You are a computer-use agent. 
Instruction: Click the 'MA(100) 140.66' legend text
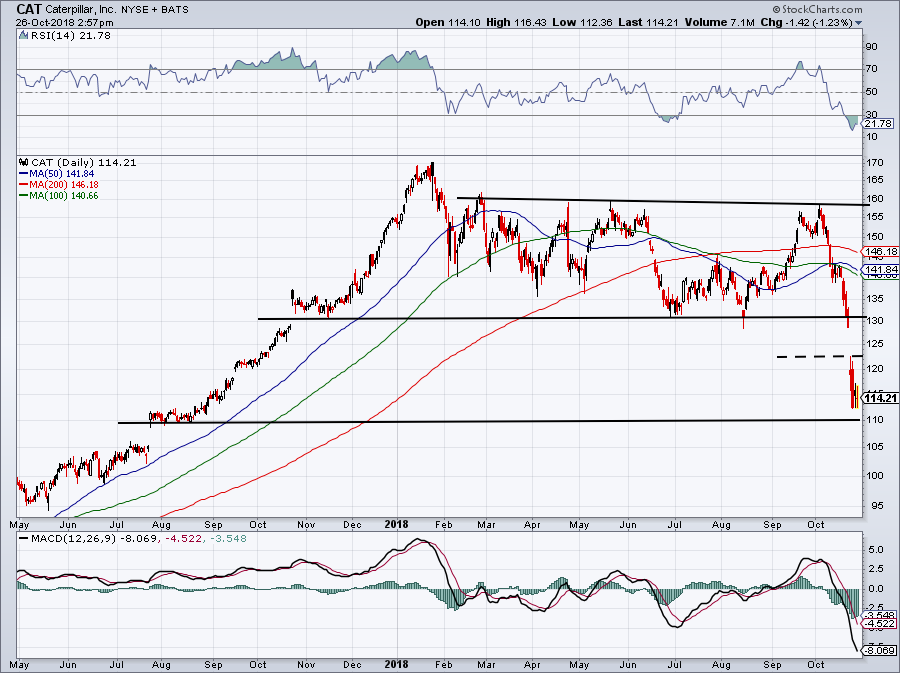(x=64, y=196)
